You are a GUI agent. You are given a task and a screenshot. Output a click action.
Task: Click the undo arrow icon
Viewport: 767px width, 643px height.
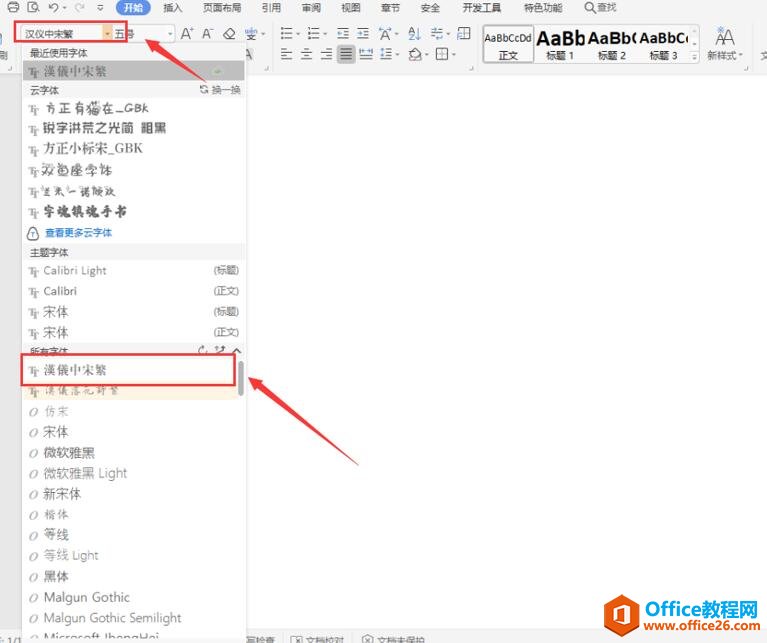pyautogui.click(x=54, y=7)
